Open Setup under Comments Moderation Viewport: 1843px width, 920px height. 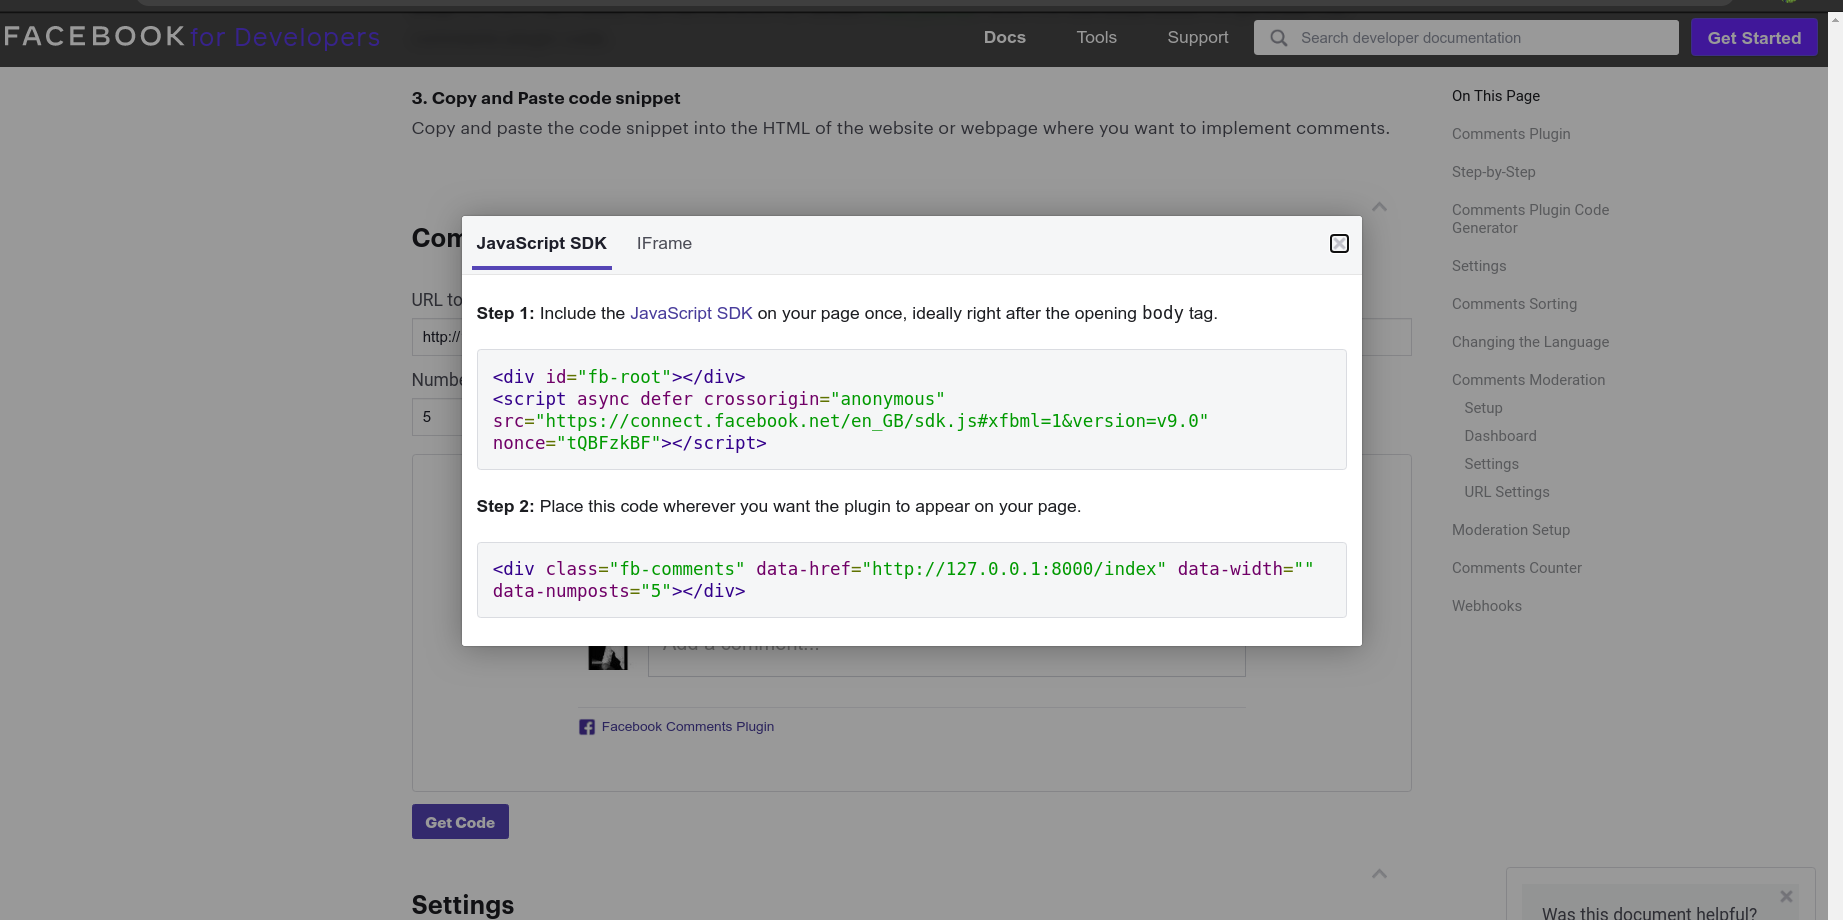point(1483,408)
